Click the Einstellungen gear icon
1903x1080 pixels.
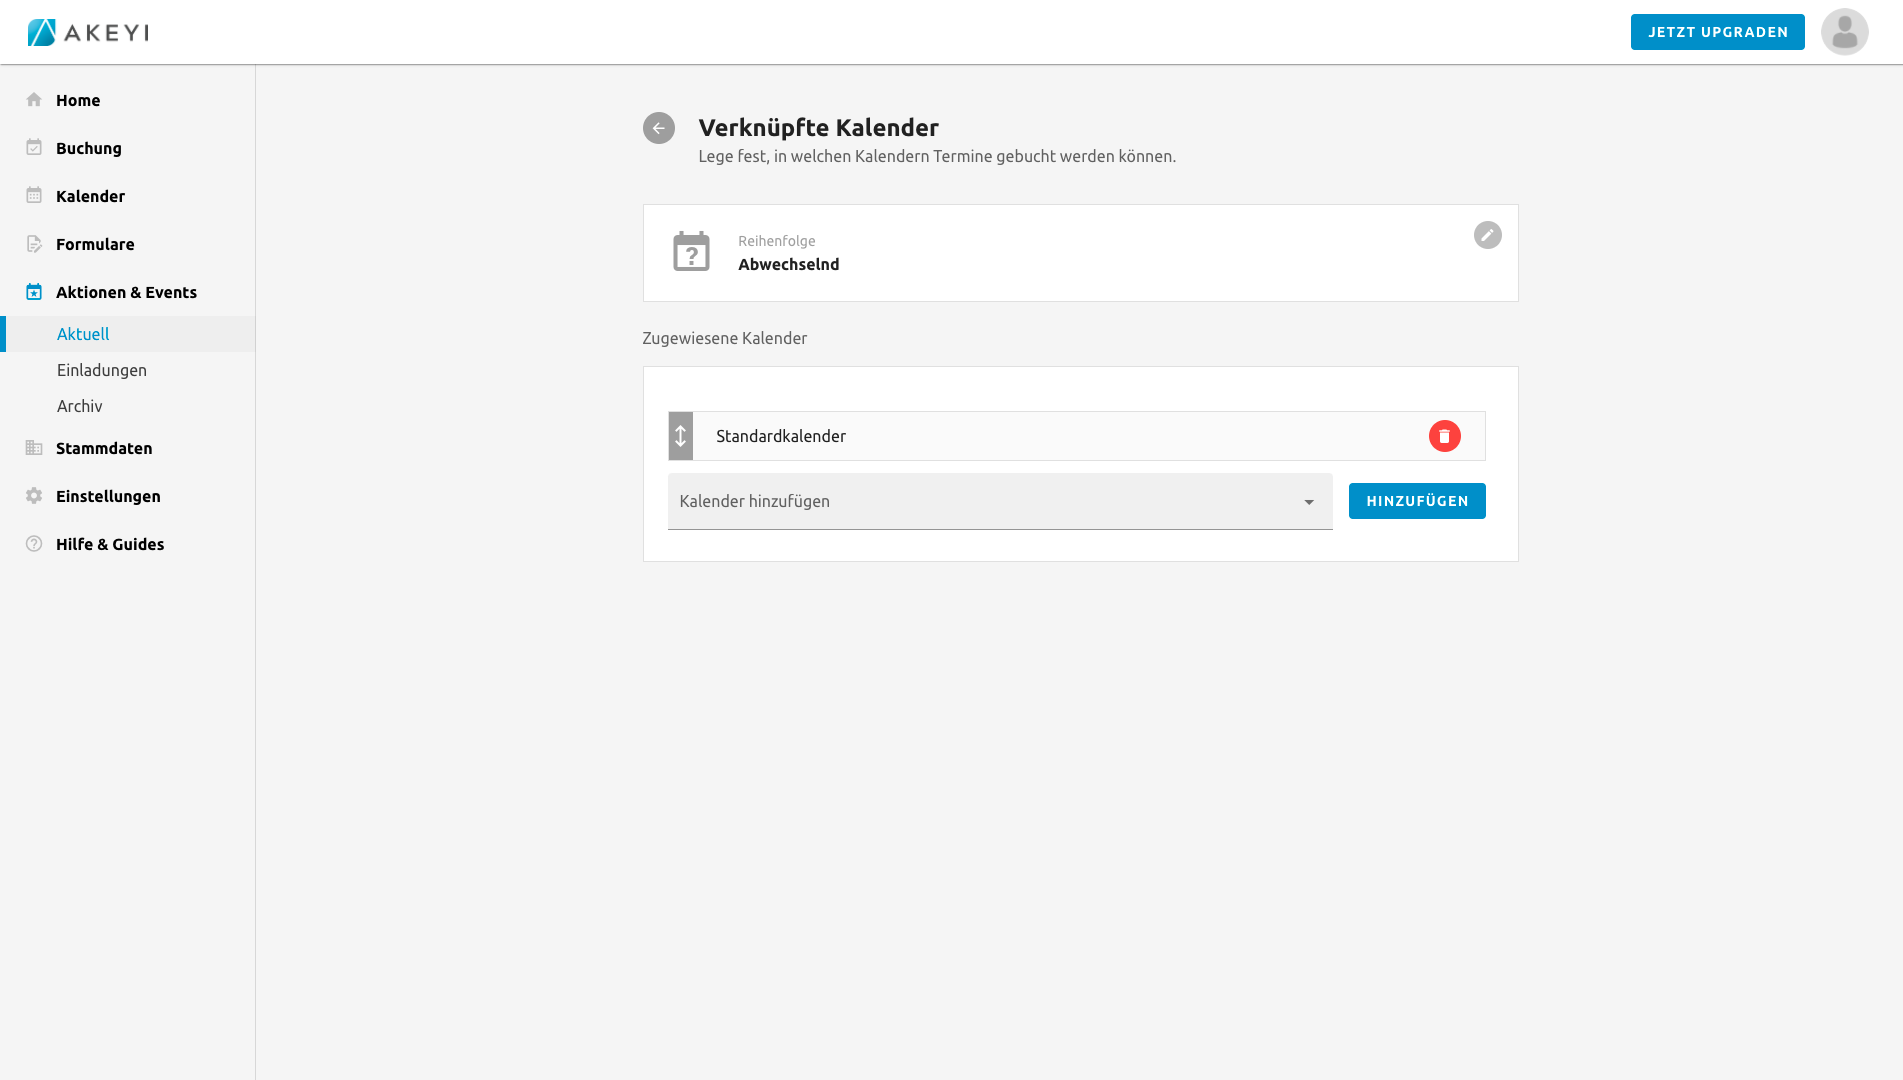34,496
